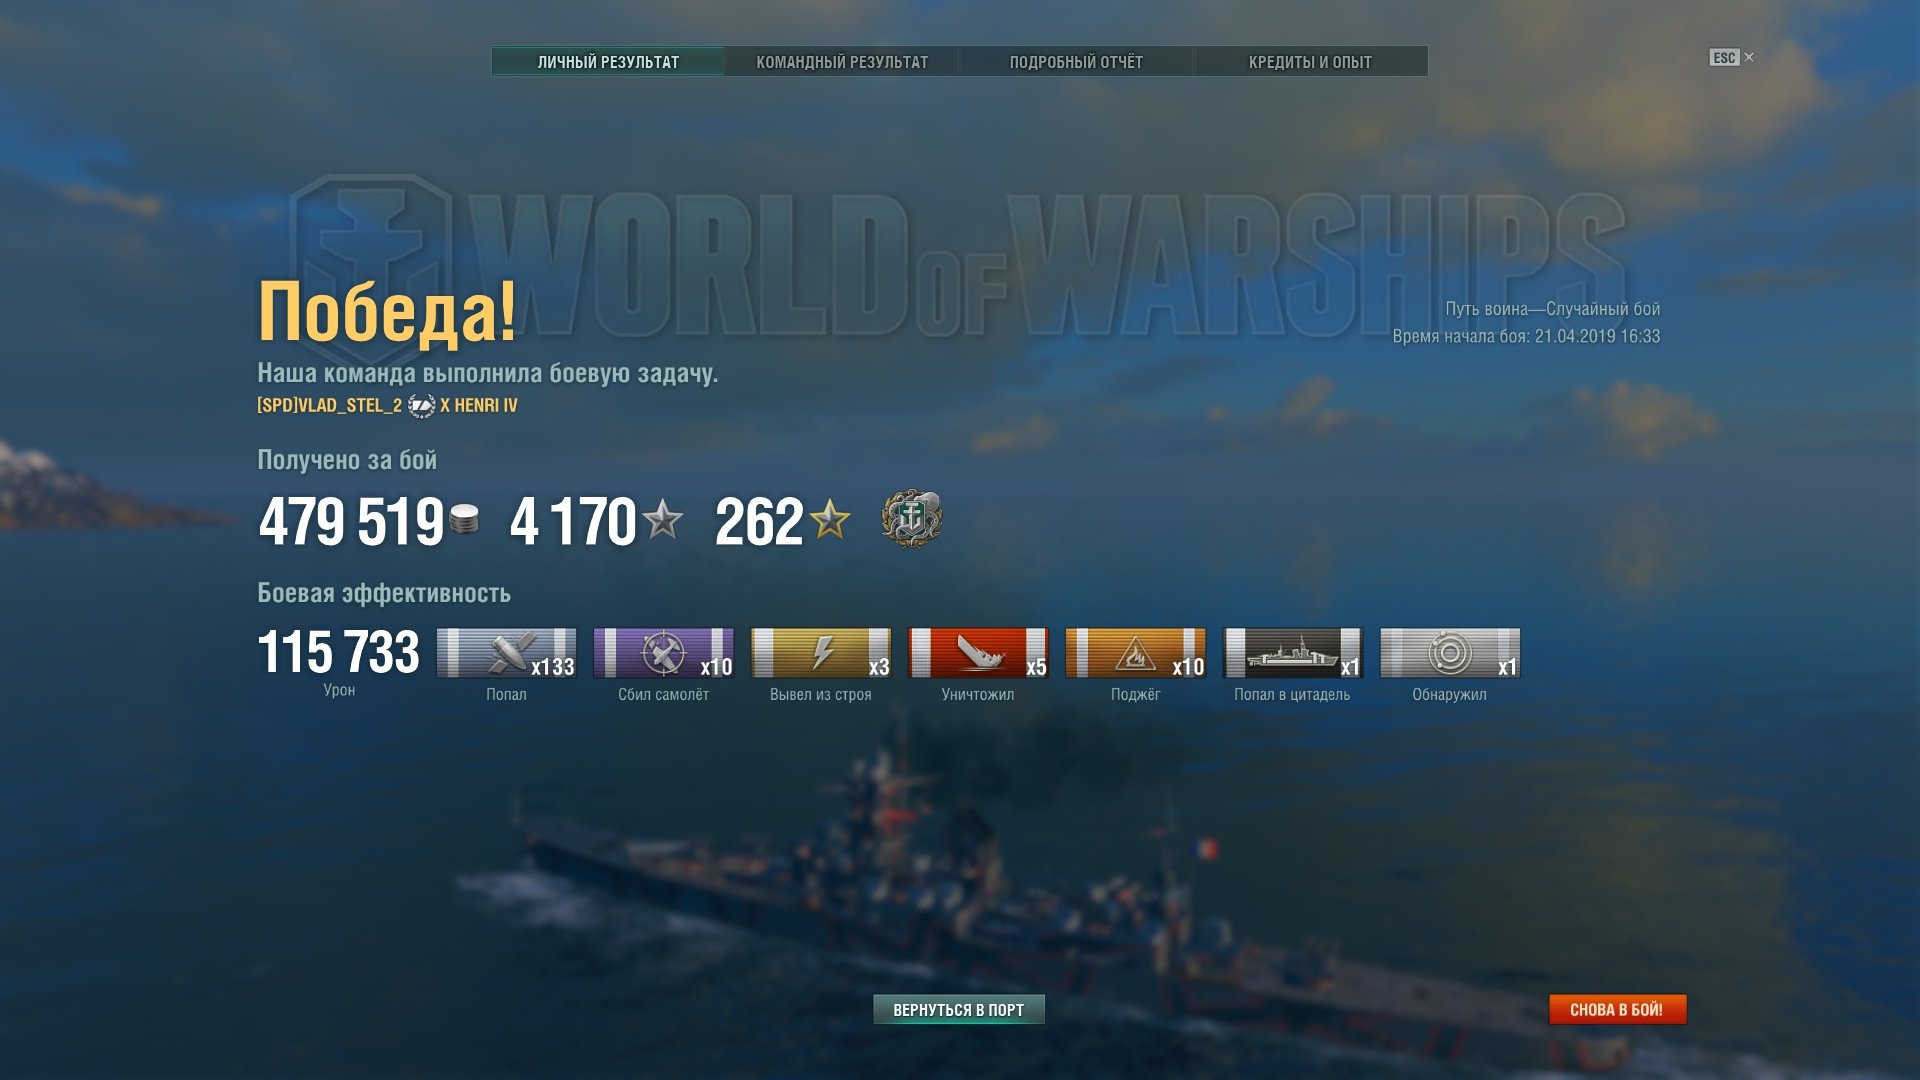The image size is (1920, 1080).
Task: Select the citadel hit ribbon x1
Action: [1293, 653]
